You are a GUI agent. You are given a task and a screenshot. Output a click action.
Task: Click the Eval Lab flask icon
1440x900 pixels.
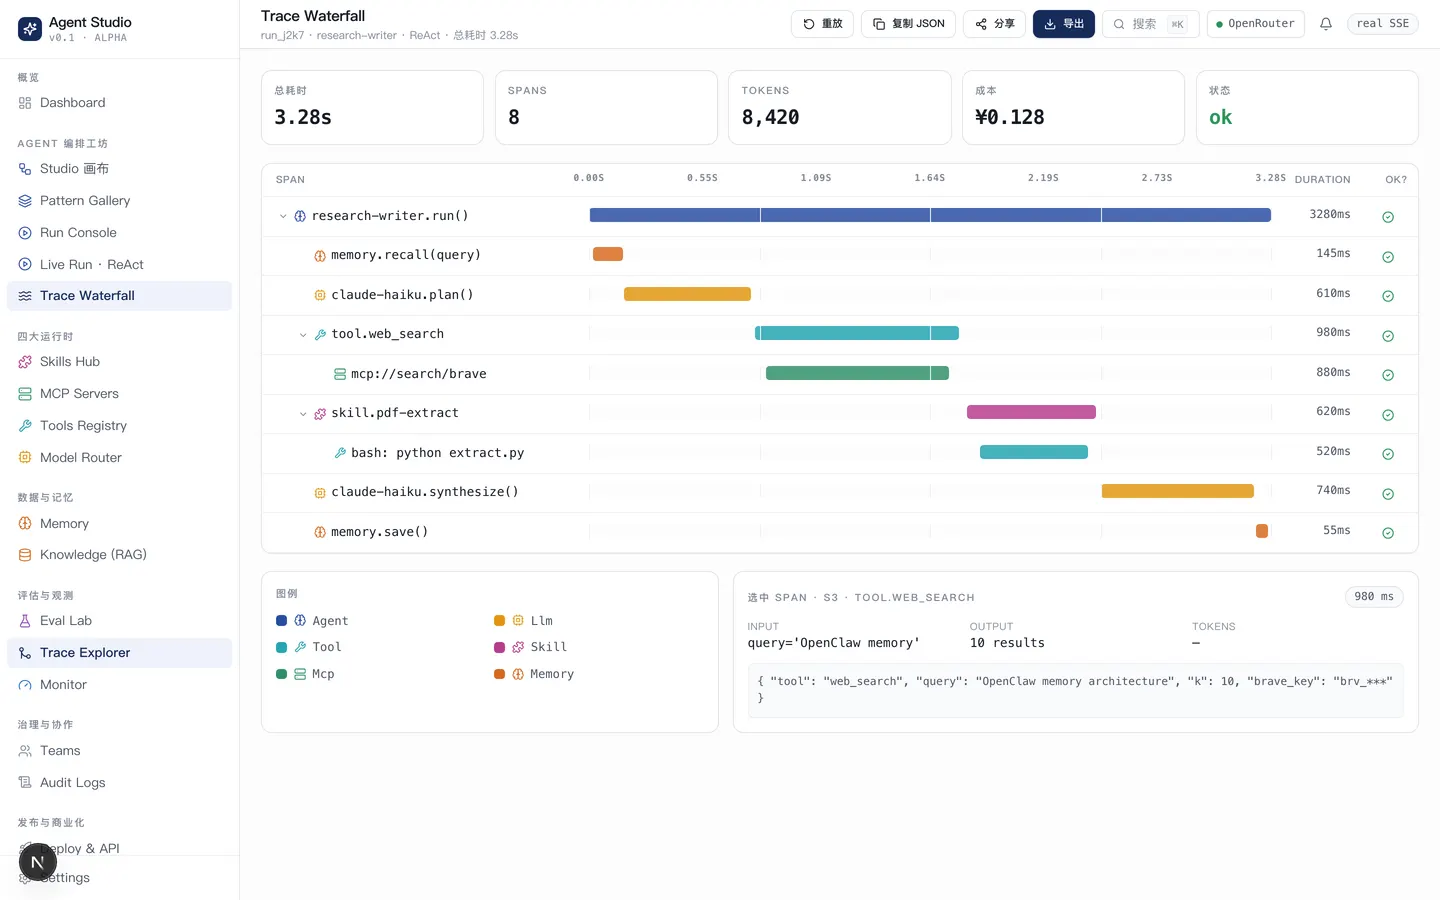coord(25,621)
